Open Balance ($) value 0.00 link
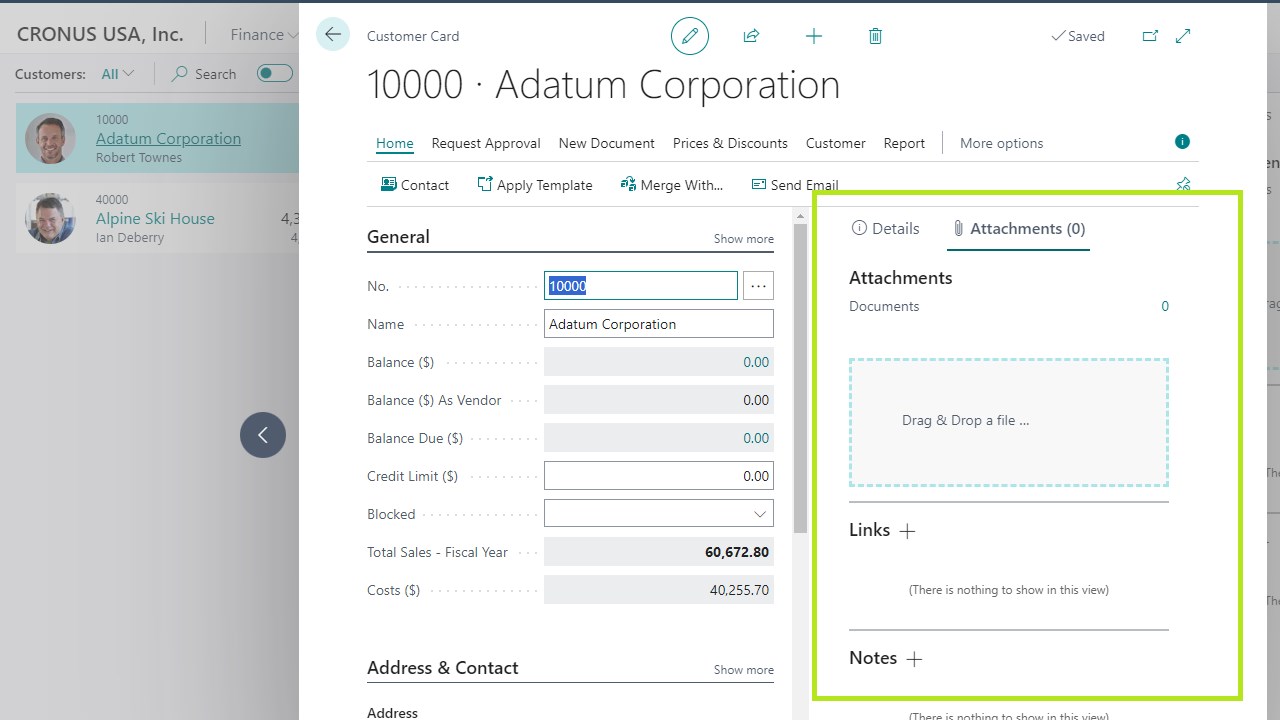Image resolution: width=1280 pixels, height=720 pixels. pyautogui.click(x=756, y=362)
